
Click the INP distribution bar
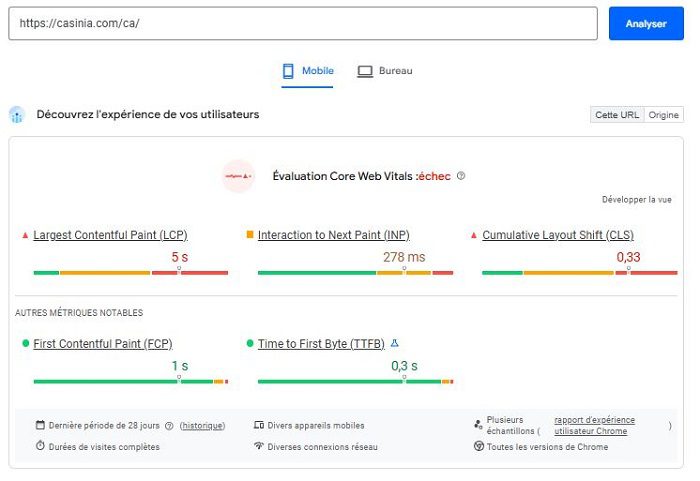click(x=355, y=272)
